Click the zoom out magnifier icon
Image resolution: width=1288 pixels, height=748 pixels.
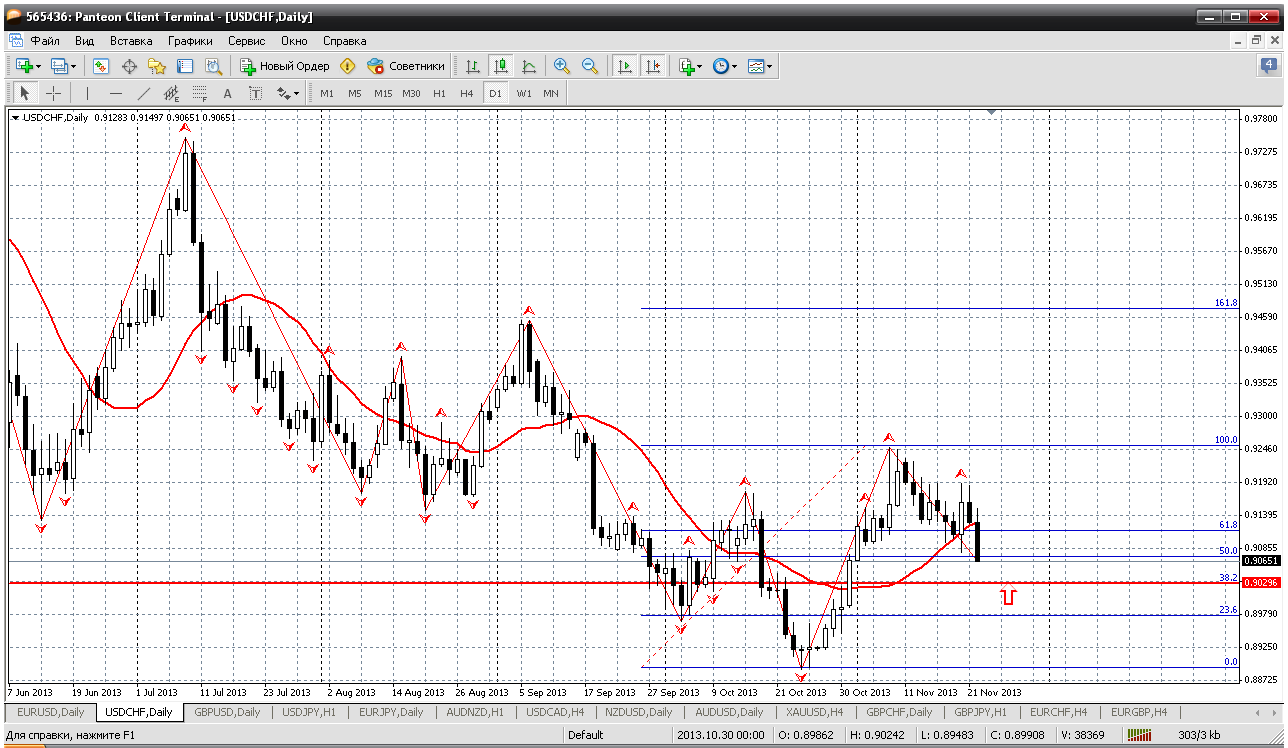tap(590, 66)
